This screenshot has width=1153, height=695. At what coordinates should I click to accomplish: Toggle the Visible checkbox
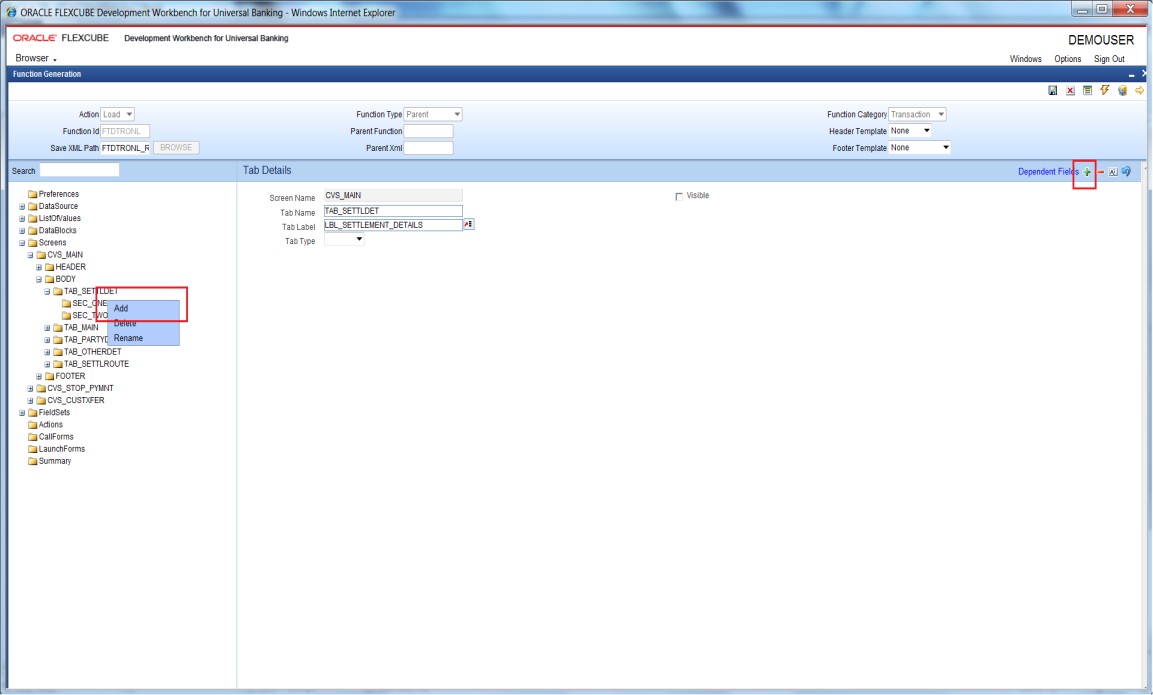tap(679, 196)
